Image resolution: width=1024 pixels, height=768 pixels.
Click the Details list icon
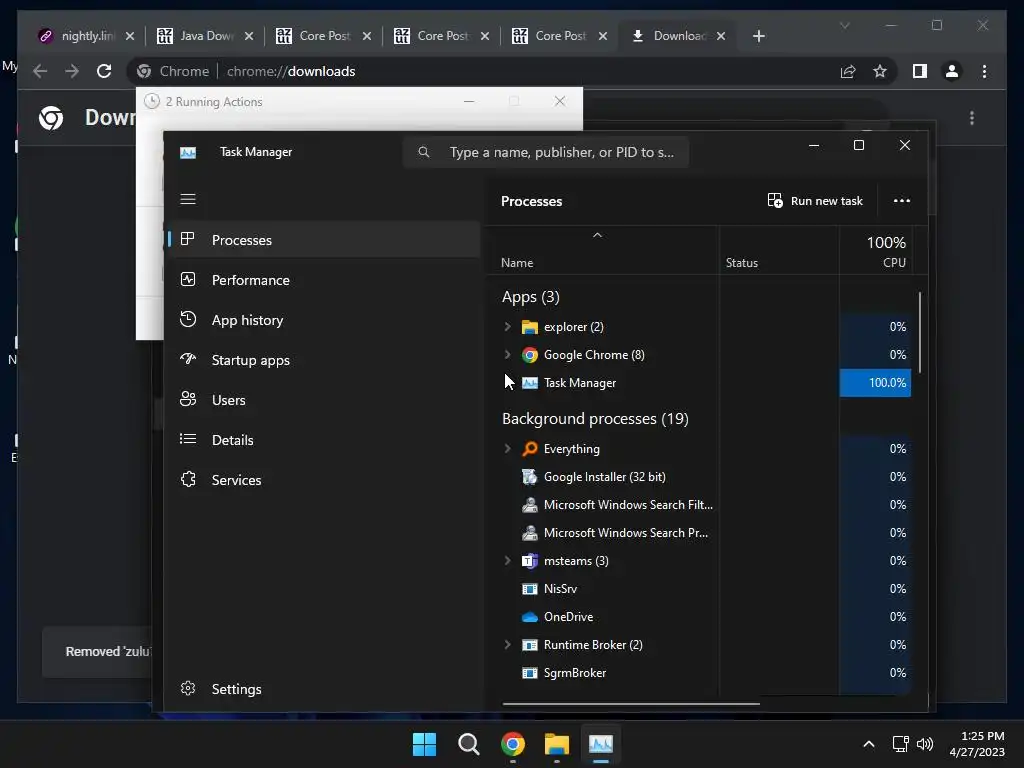coord(188,439)
